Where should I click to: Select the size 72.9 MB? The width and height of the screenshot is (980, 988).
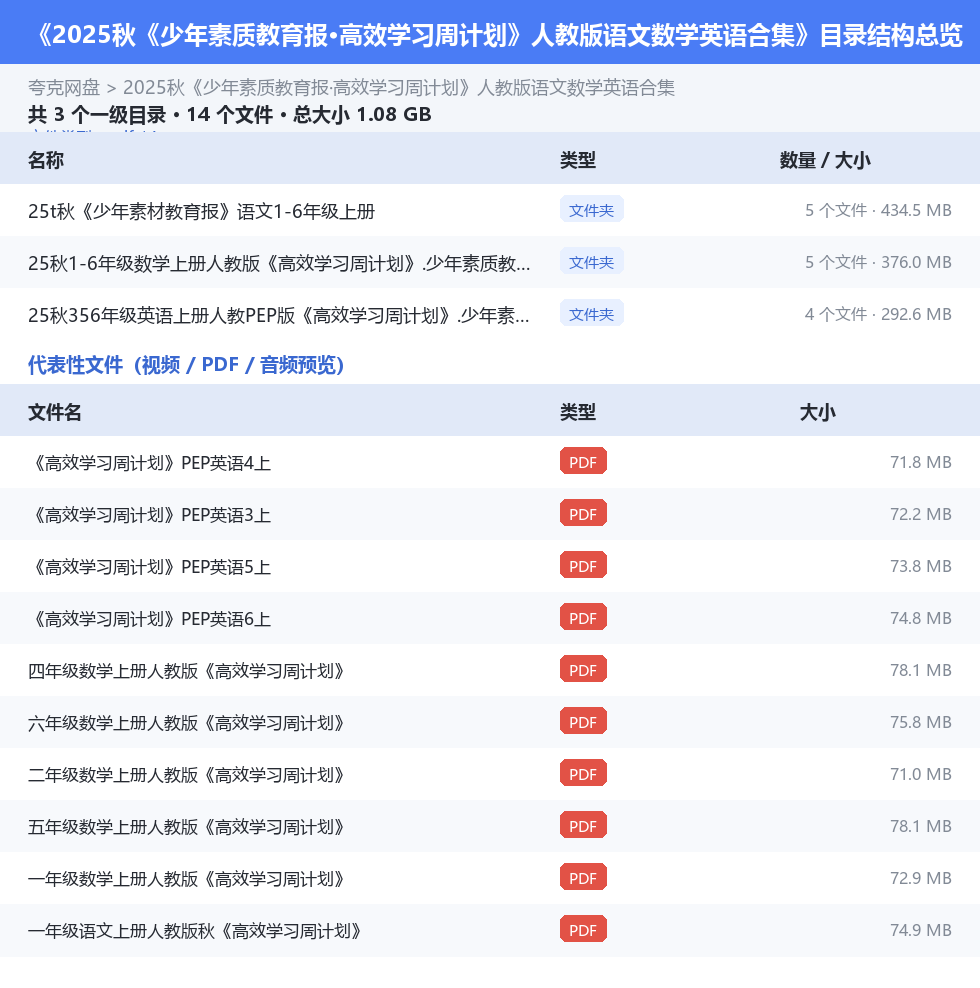920,878
